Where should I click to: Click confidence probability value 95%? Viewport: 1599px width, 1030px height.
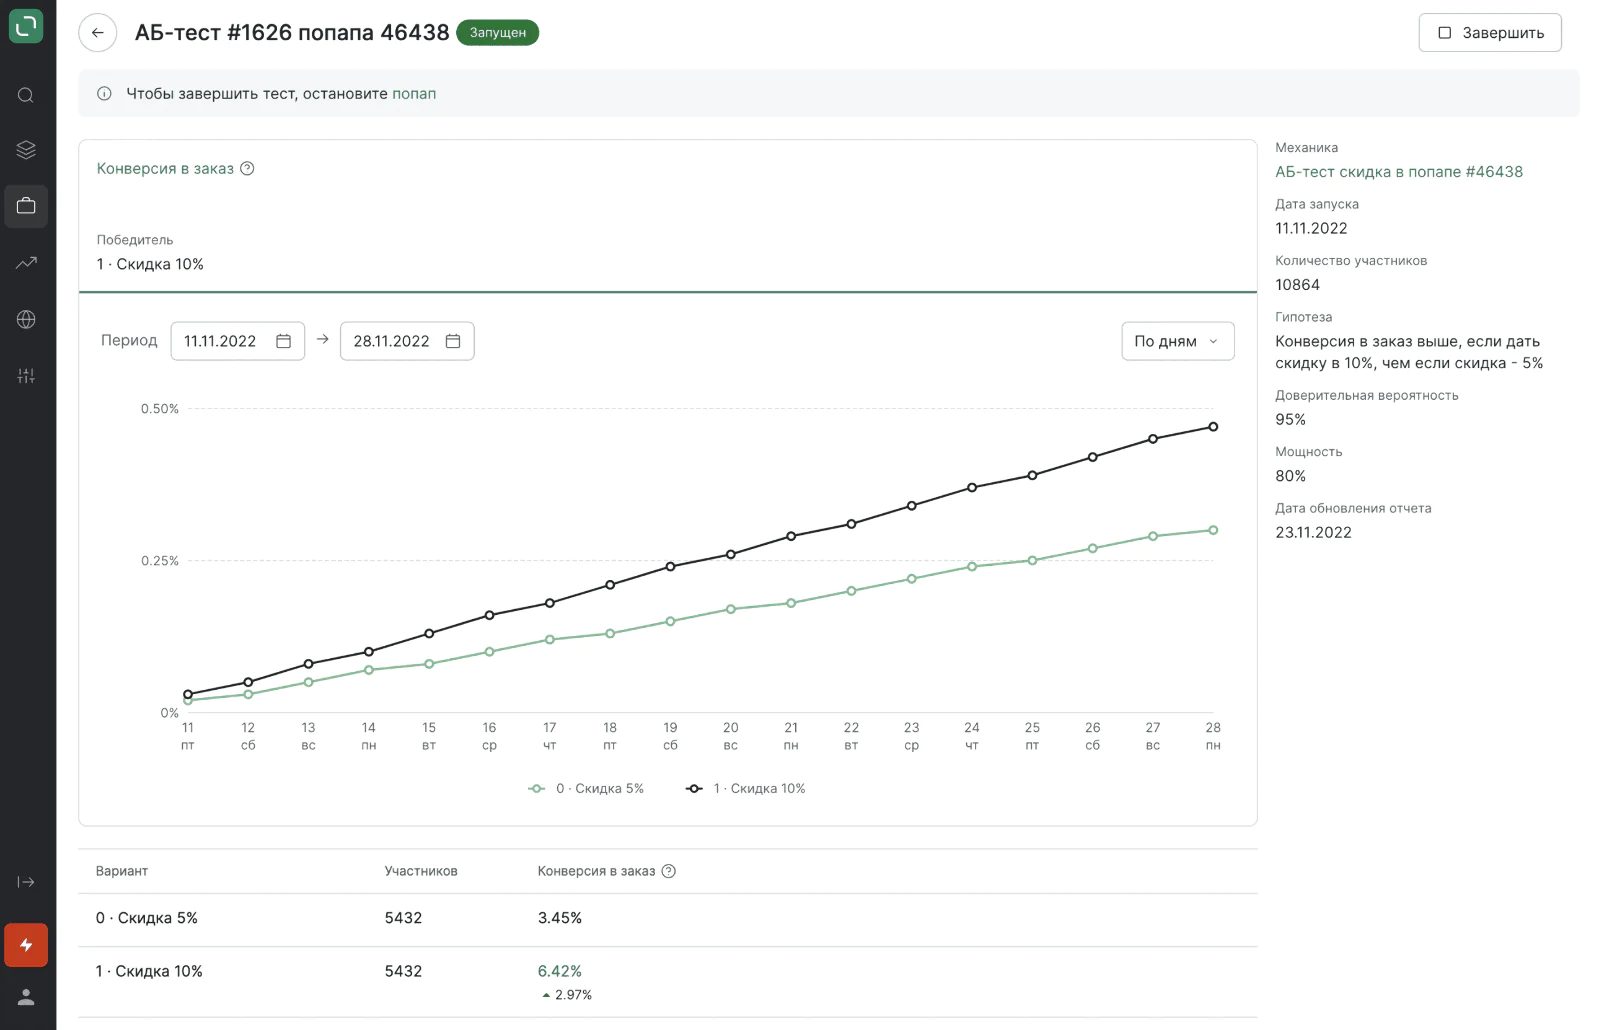(x=1290, y=420)
